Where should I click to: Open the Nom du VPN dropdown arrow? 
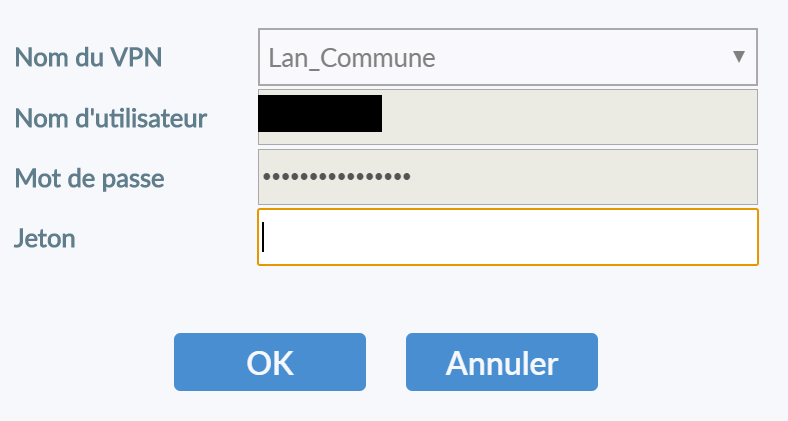(739, 57)
